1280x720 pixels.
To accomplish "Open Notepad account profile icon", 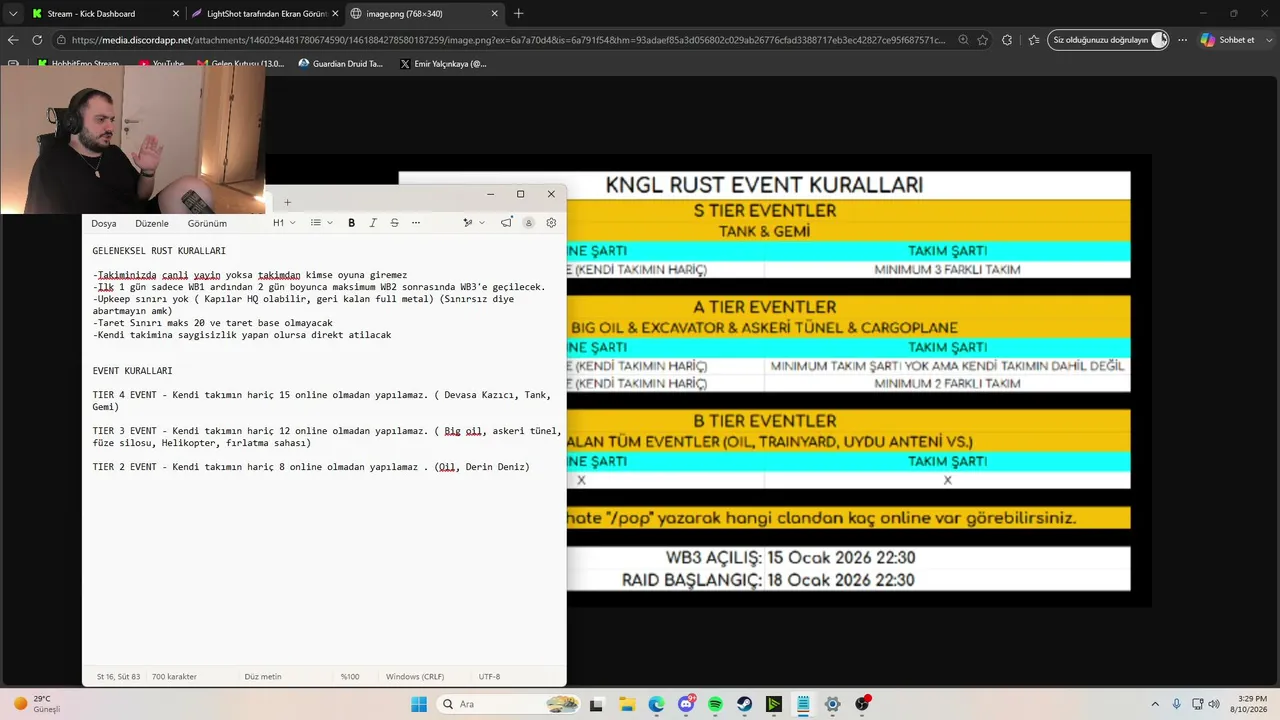I will point(528,223).
